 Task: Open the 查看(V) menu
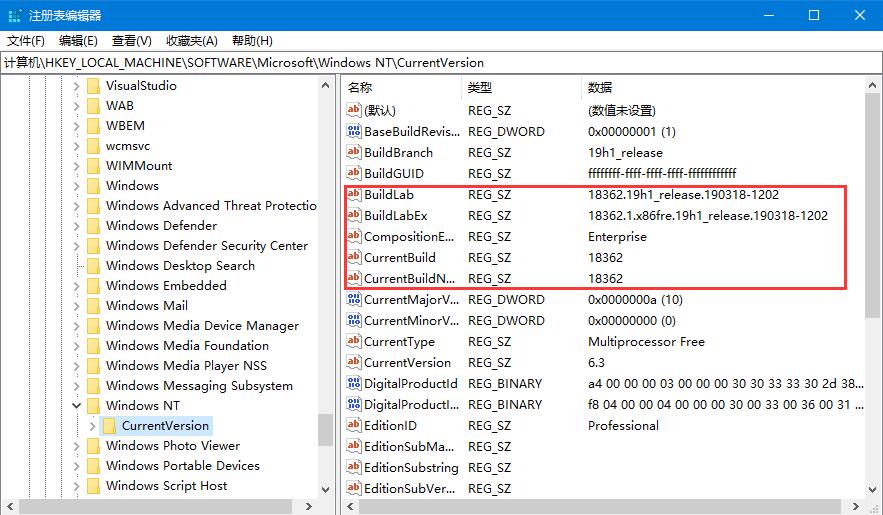click(131, 41)
